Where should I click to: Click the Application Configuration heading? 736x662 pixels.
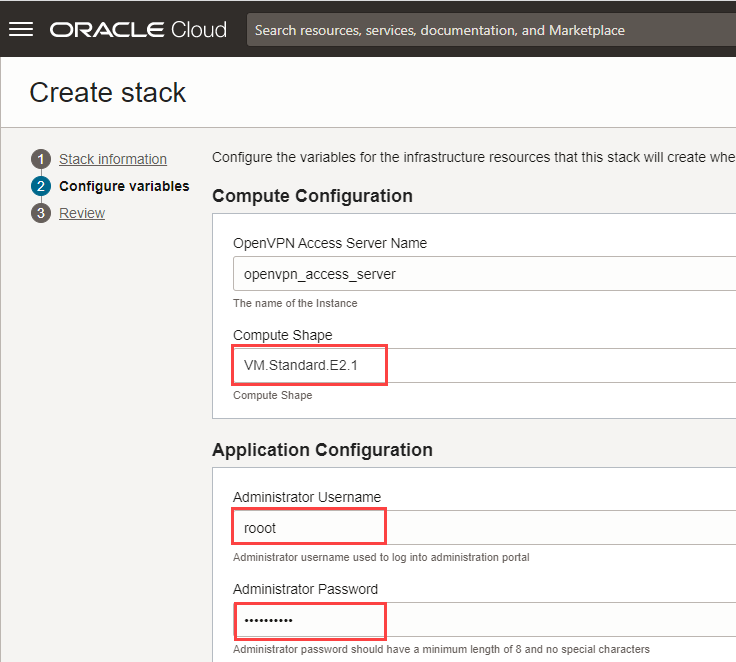click(322, 450)
